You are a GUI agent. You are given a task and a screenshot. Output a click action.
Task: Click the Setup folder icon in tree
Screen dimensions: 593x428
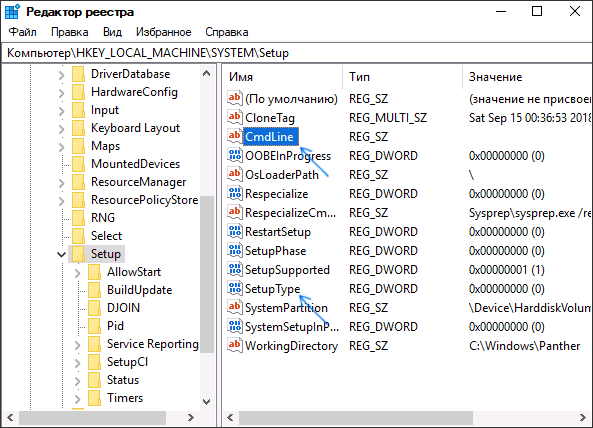78,254
